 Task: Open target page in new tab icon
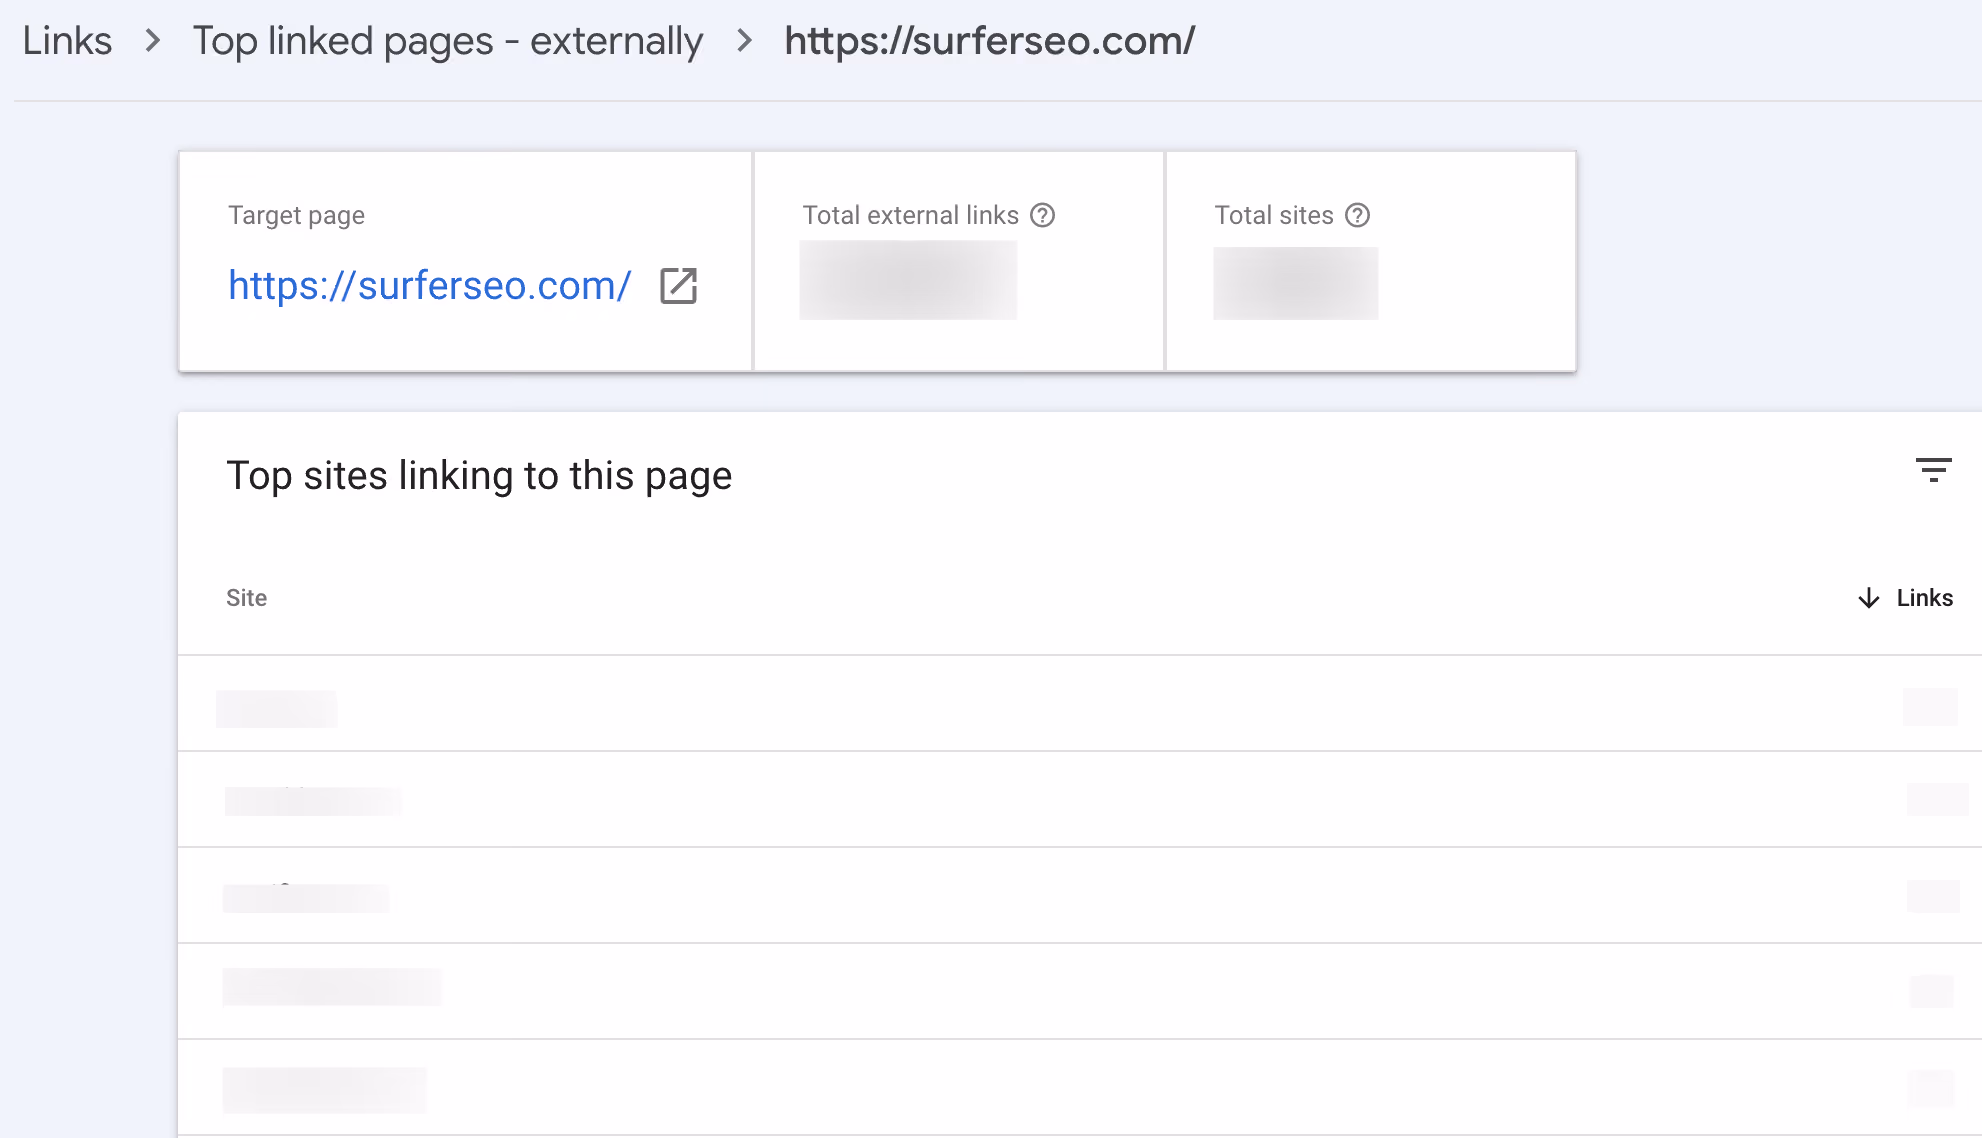[x=678, y=286]
